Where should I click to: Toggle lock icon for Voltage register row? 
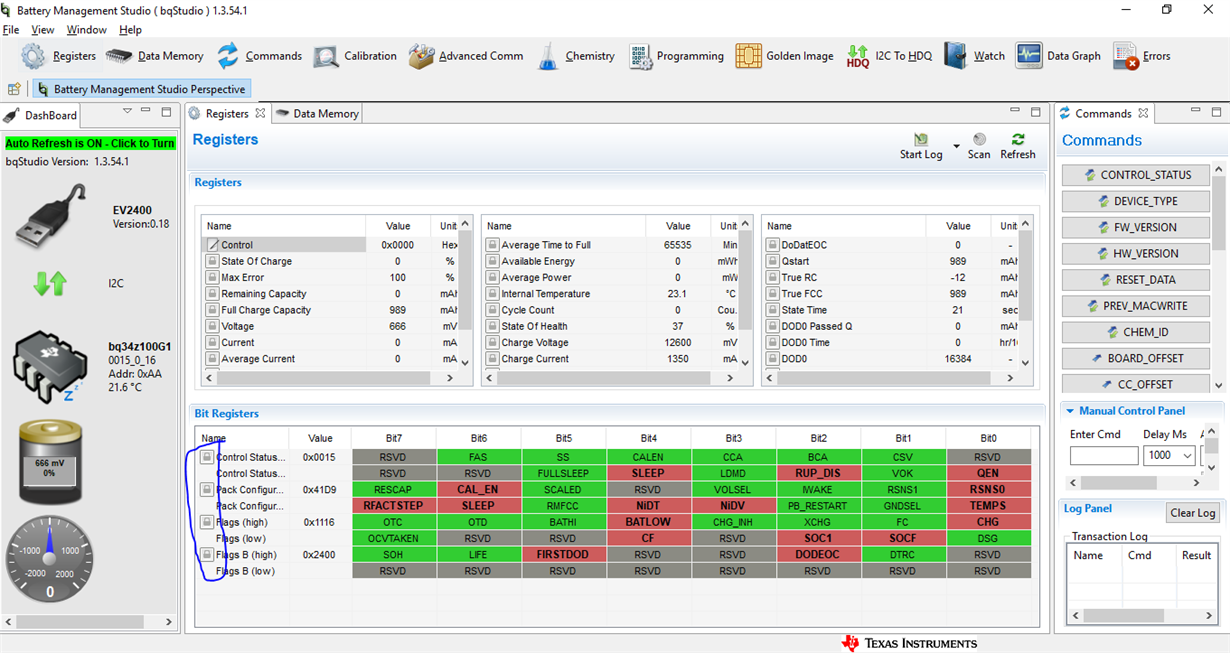[x=212, y=326]
